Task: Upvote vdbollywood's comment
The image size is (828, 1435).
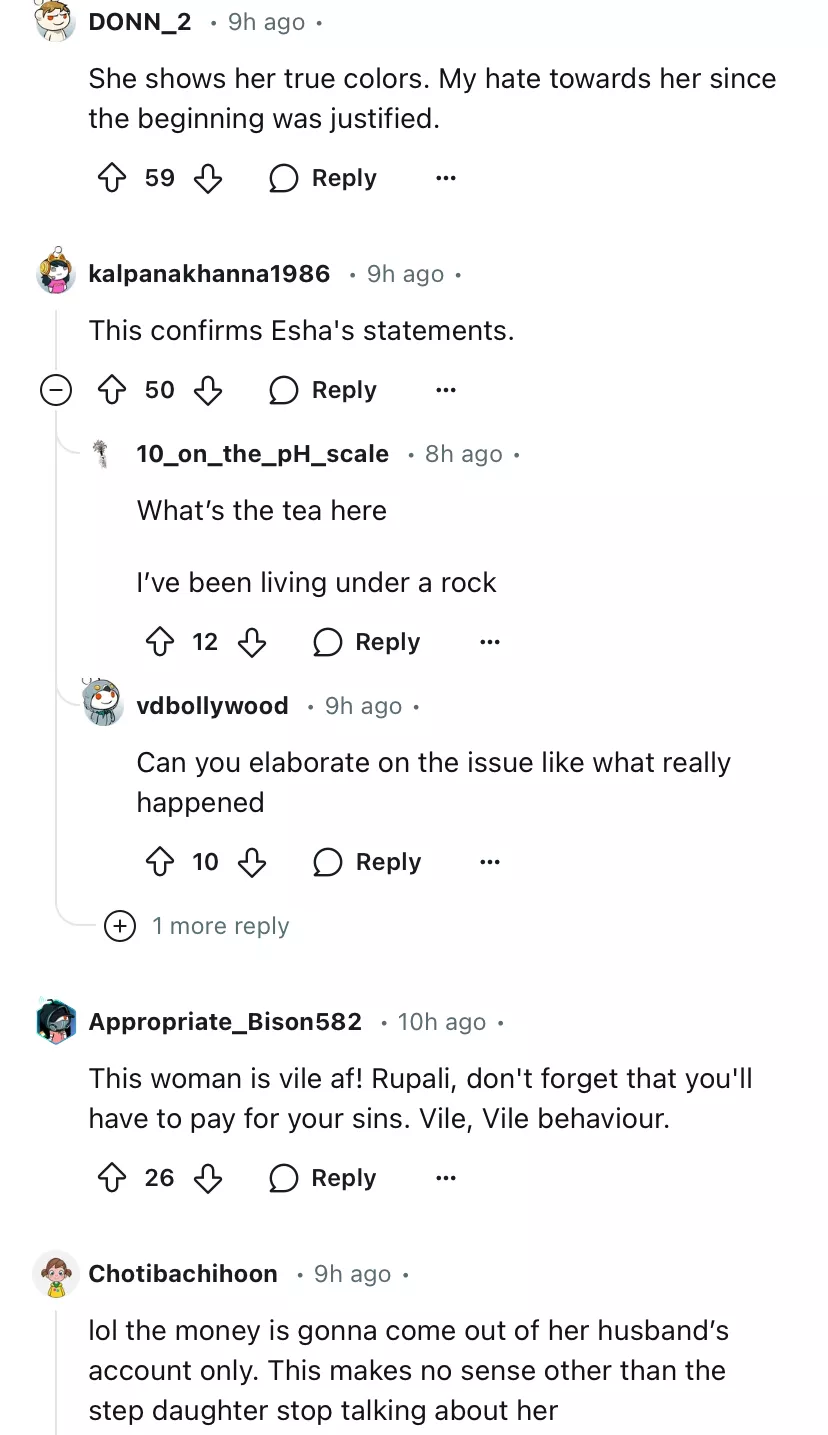Action: (x=160, y=862)
